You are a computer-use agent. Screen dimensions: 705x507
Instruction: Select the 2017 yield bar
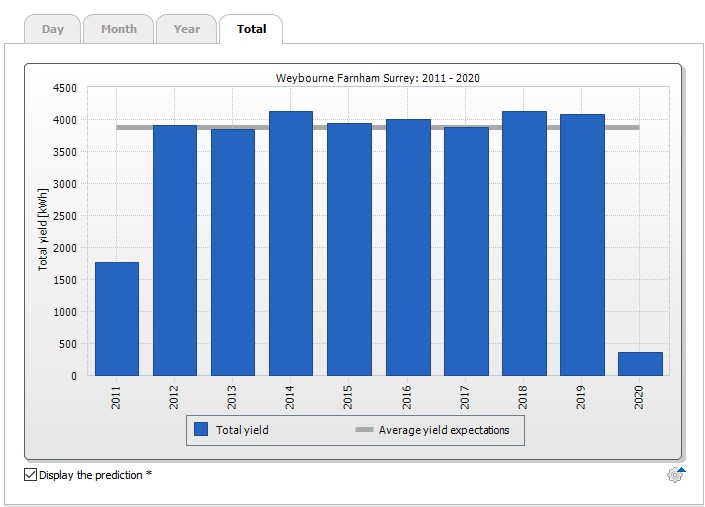[466, 251]
